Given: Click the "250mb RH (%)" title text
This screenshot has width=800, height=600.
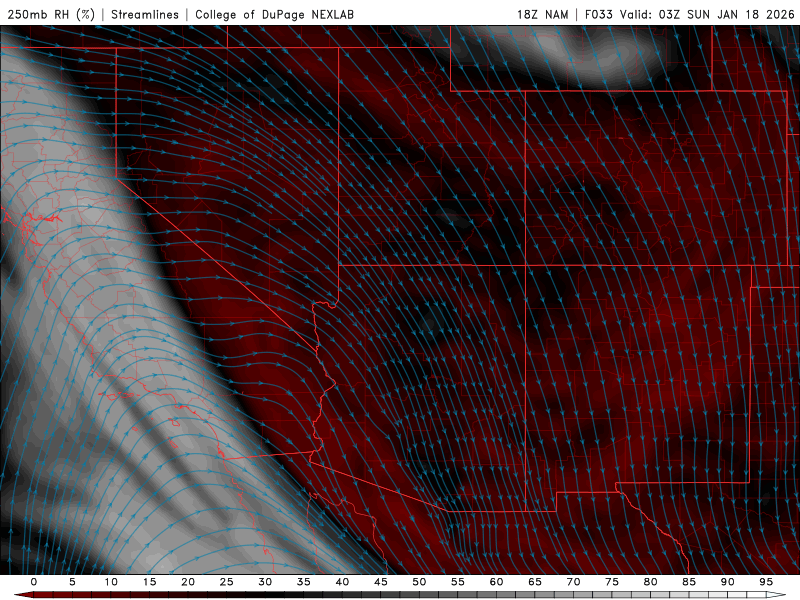Looking at the screenshot, I should [x=51, y=14].
